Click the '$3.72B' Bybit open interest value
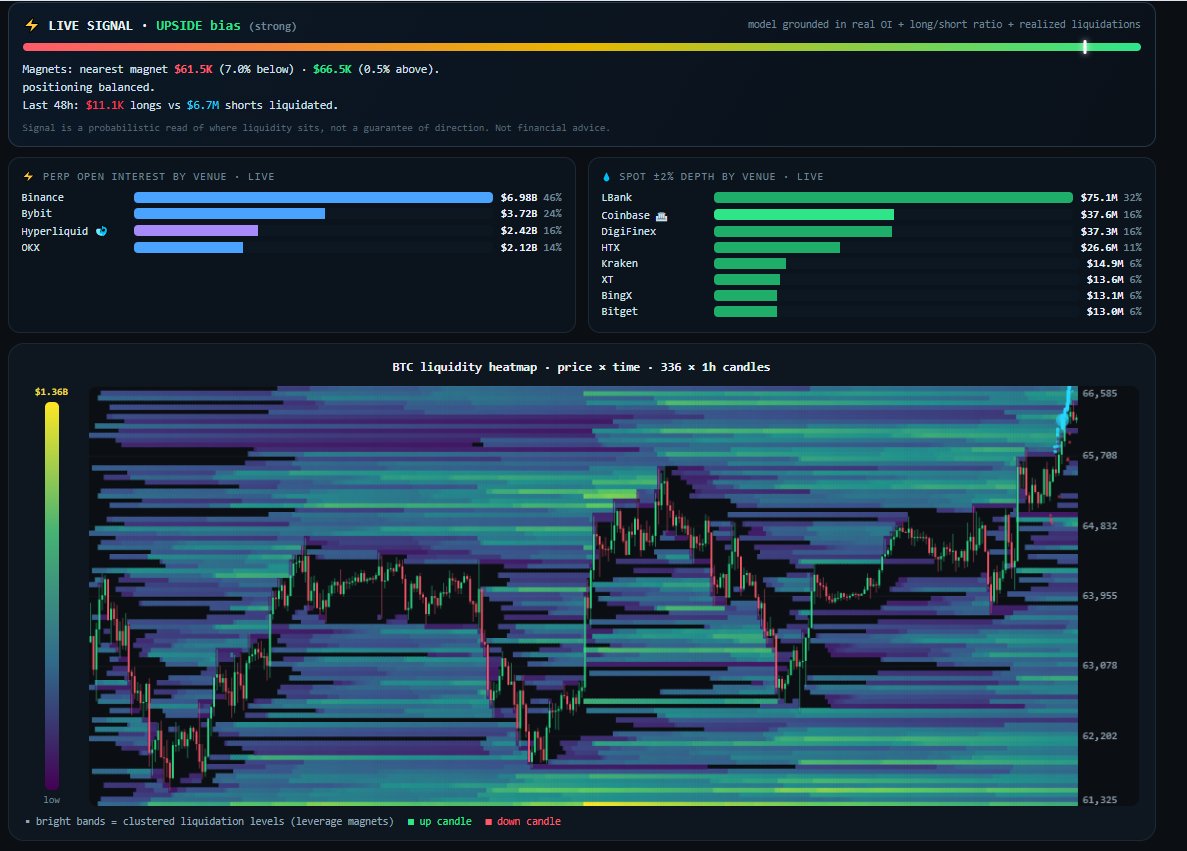Image resolution: width=1187 pixels, height=851 pixels. (x=519, y=214)
